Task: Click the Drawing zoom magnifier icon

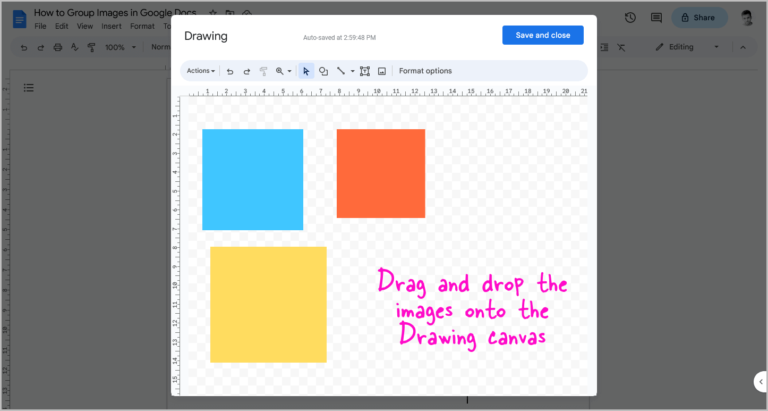Action: tap(280, 71)
